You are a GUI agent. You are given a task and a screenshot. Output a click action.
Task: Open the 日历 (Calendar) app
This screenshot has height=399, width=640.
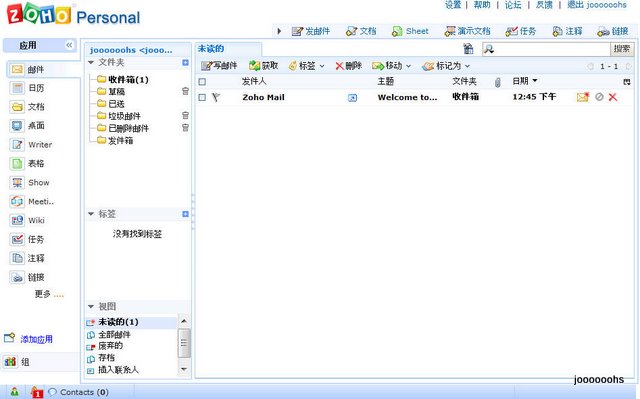click(28, 88)
